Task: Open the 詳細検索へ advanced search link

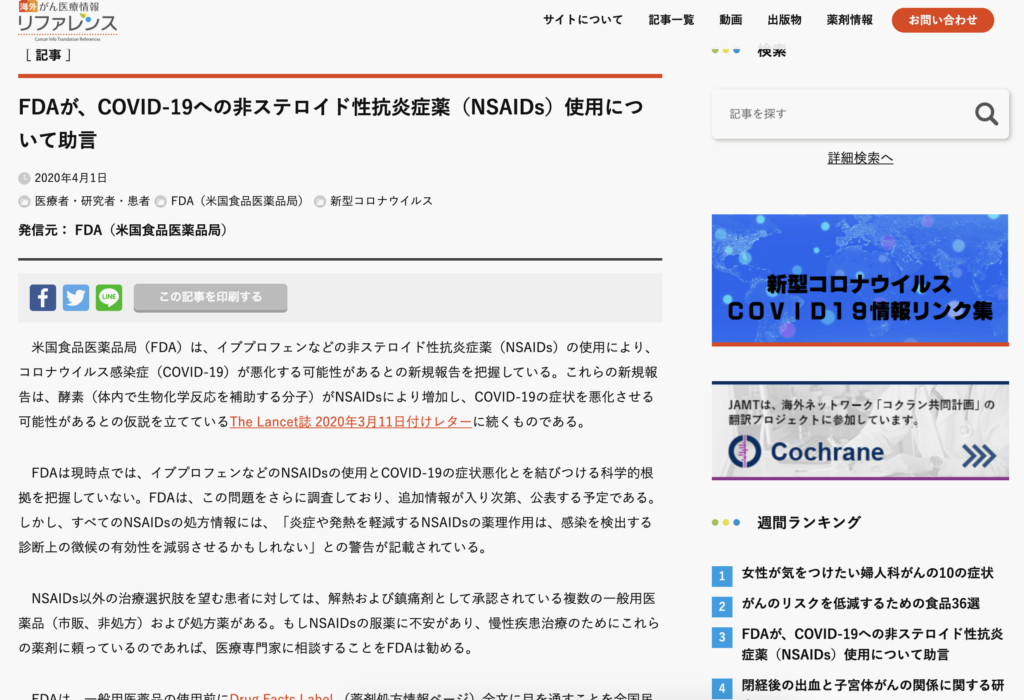Action: point(860,158)
